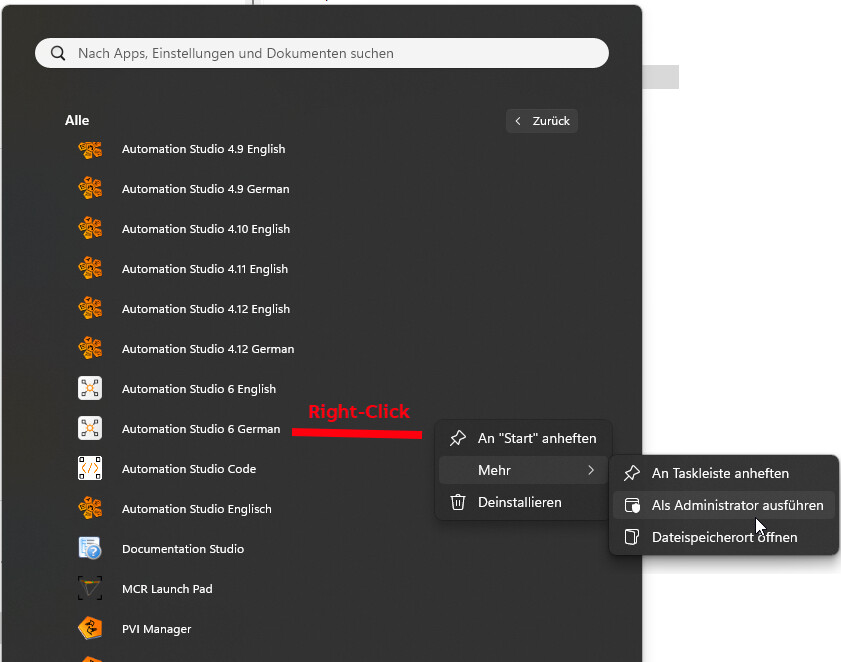Click the file icon beside Dateispeicherort öffnen
Screen dimensions: 841x662
click(x=632, y=537)
